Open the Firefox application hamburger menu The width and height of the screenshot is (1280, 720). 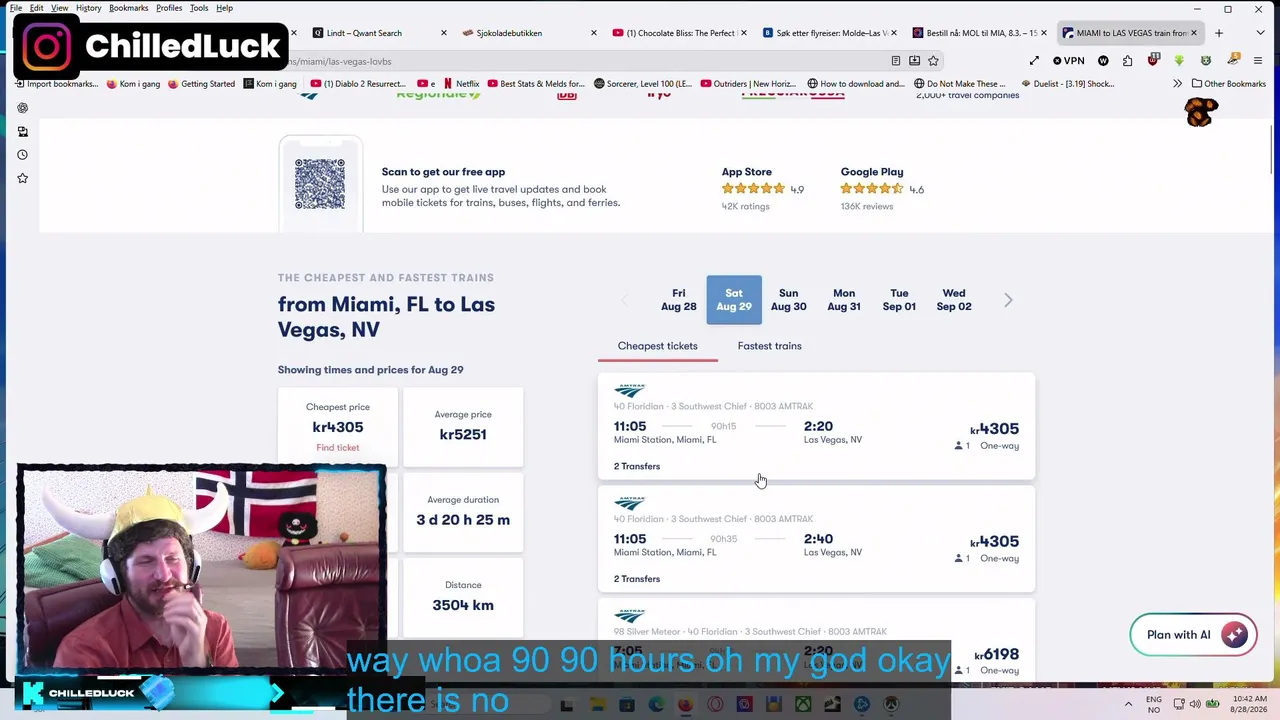1258,61
